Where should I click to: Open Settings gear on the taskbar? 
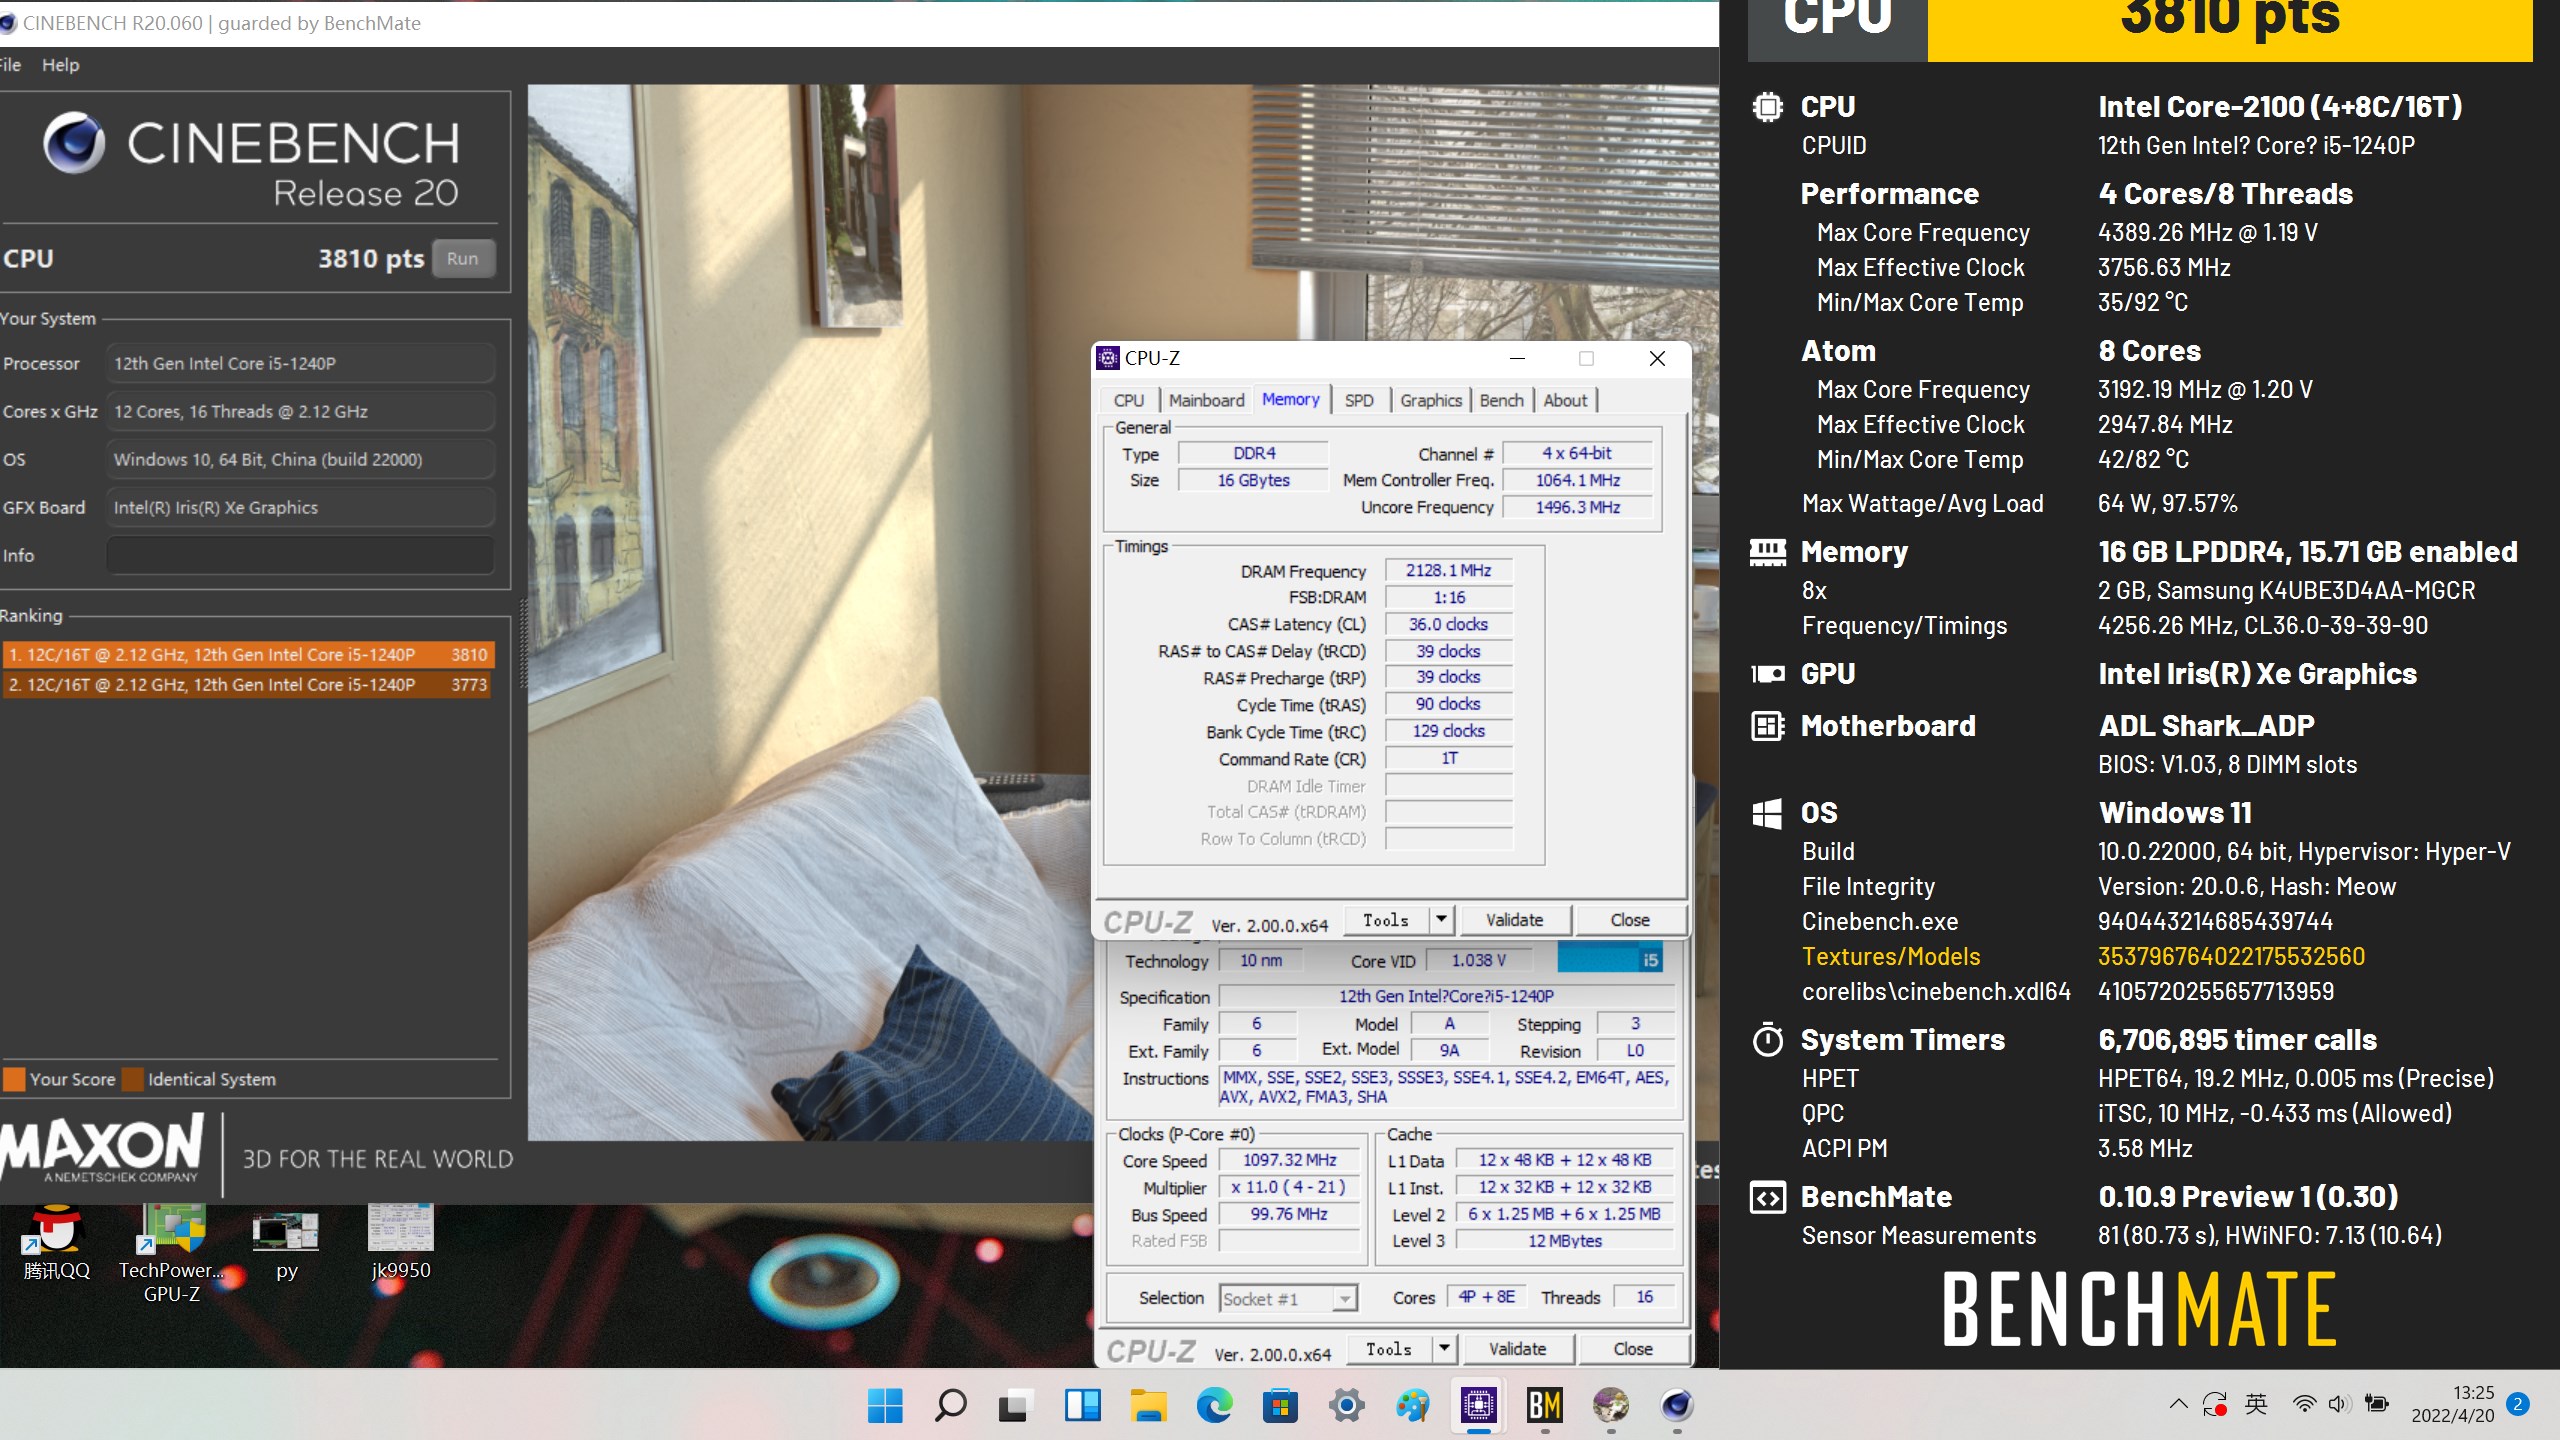1346,1406
